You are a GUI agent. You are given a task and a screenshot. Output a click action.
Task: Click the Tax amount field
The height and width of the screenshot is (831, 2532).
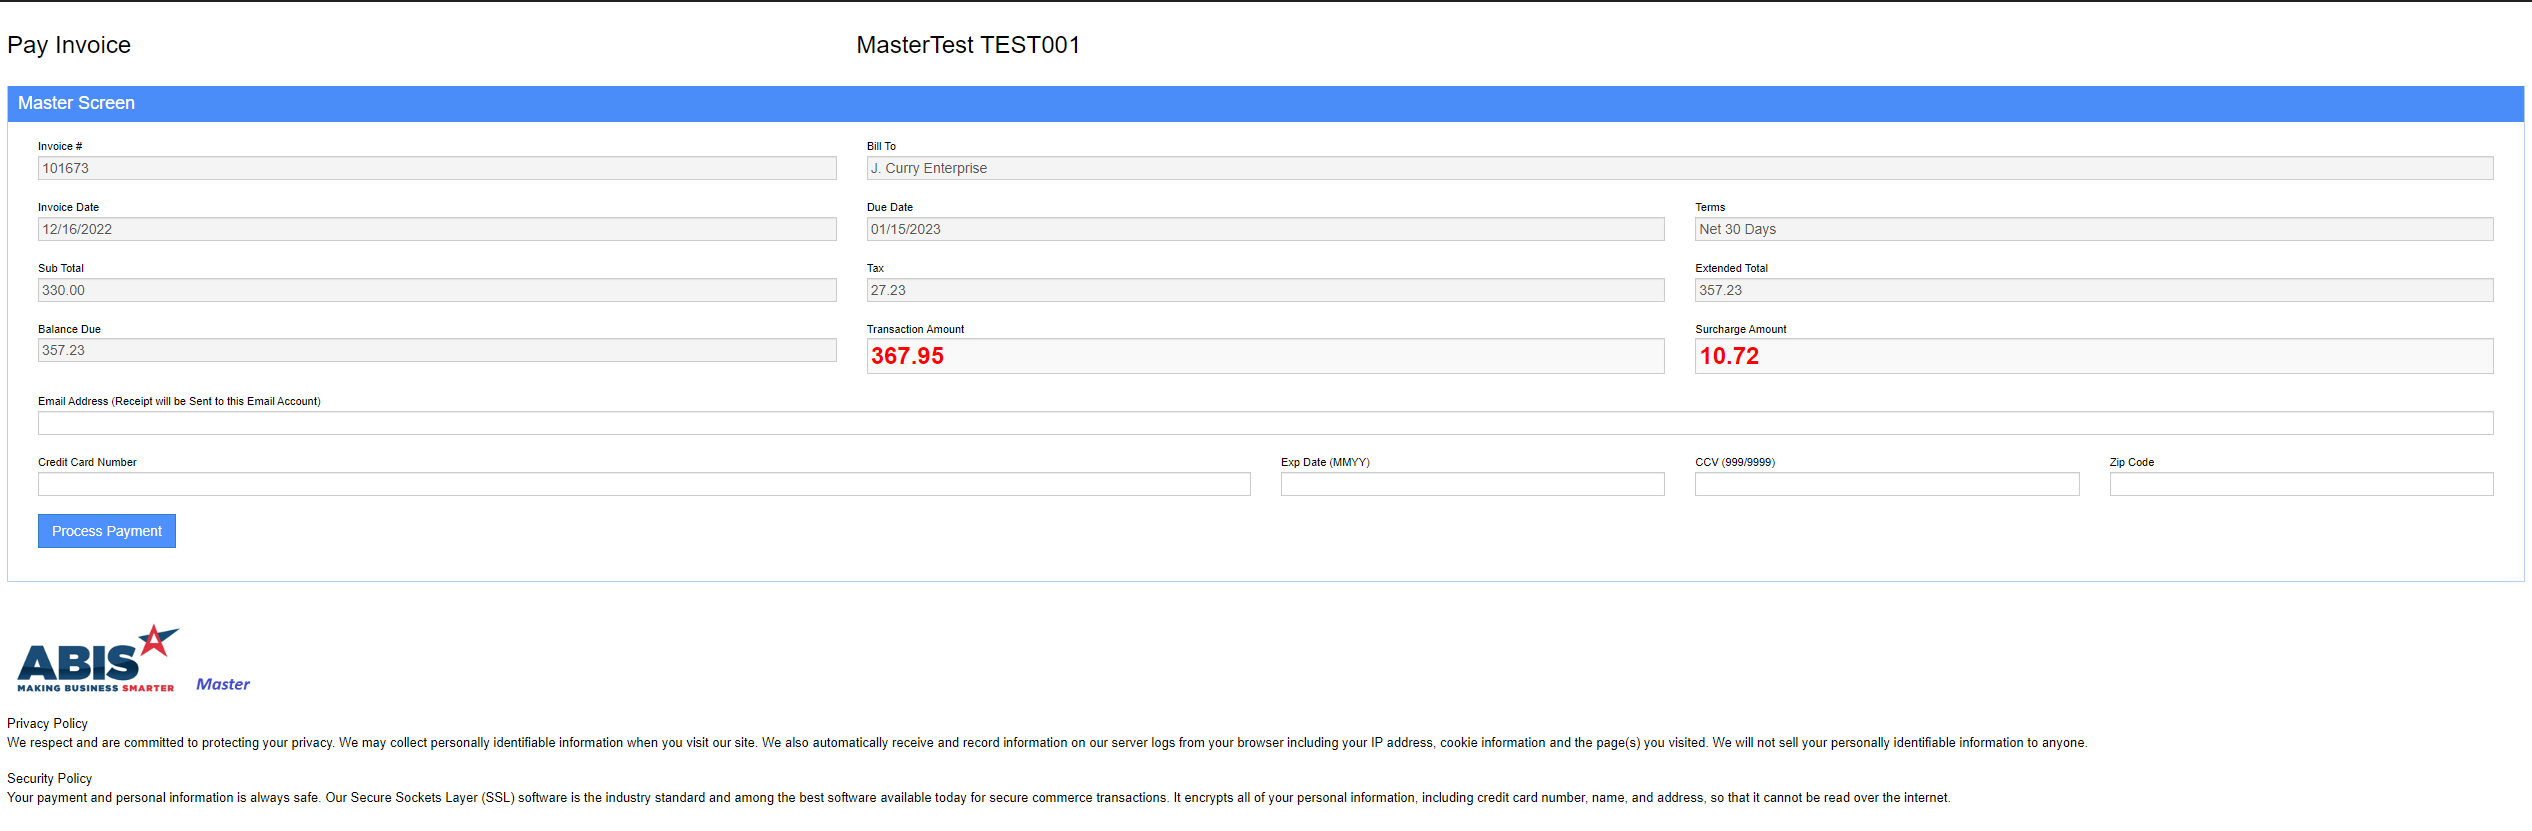(1265, 290)
